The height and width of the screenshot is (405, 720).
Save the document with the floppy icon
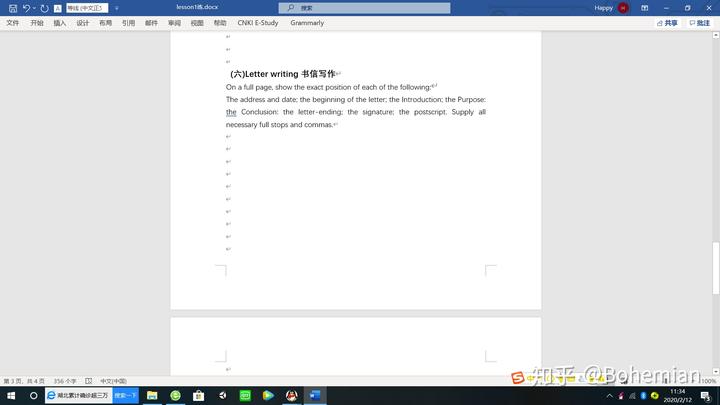[x=13, y=8]
